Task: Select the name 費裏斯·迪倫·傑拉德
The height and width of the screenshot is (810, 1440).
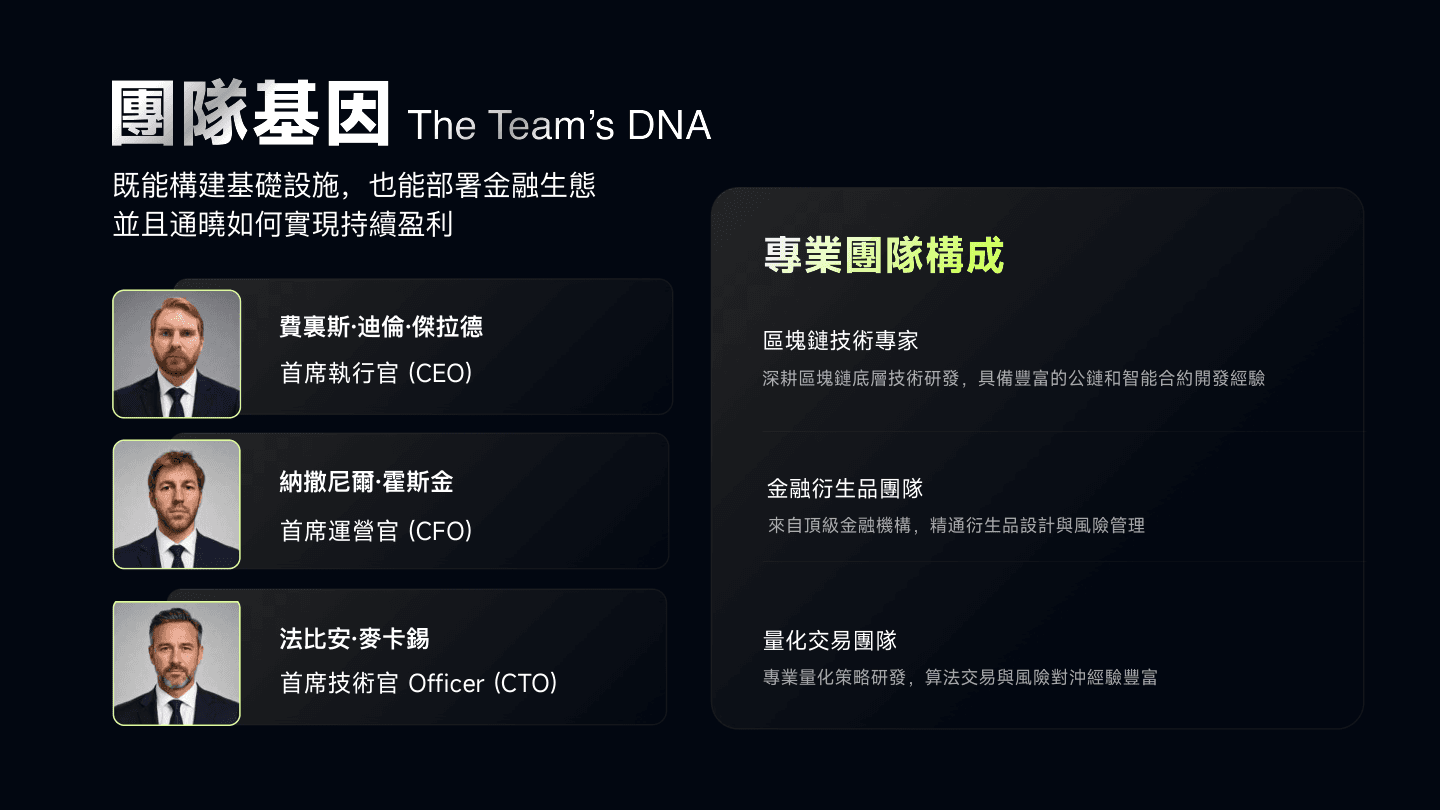Action: click(381, 326)
